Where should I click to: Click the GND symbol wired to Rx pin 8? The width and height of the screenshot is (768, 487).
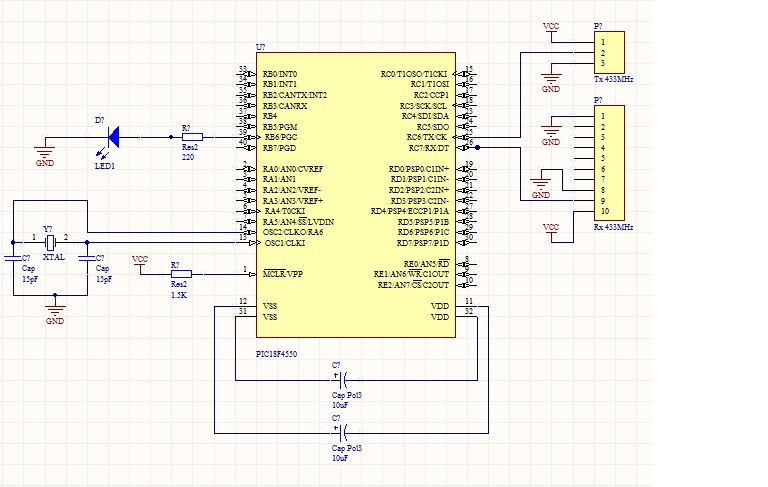pyautogui.click(x=541, y=184)
